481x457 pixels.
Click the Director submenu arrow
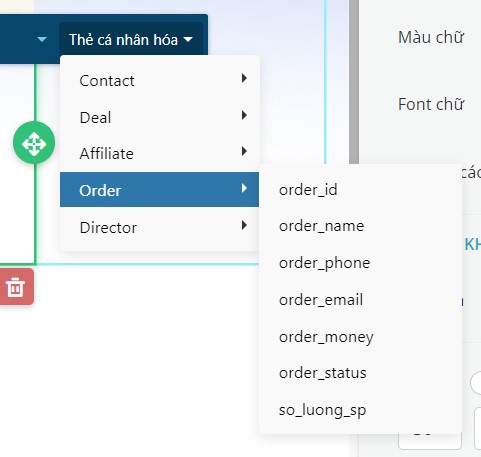(x=244, y=225)
